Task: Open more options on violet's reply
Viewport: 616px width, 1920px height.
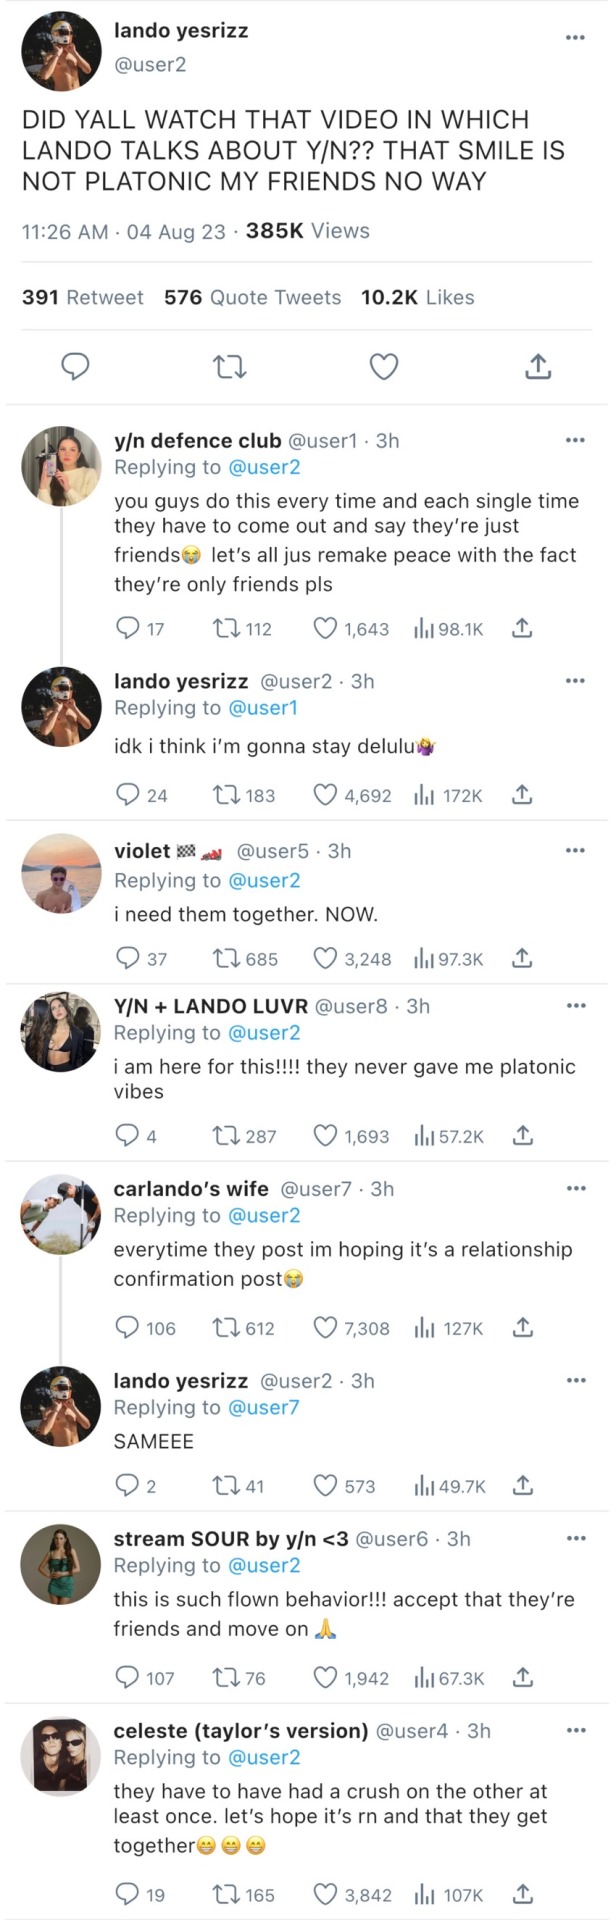Action: 575,851
